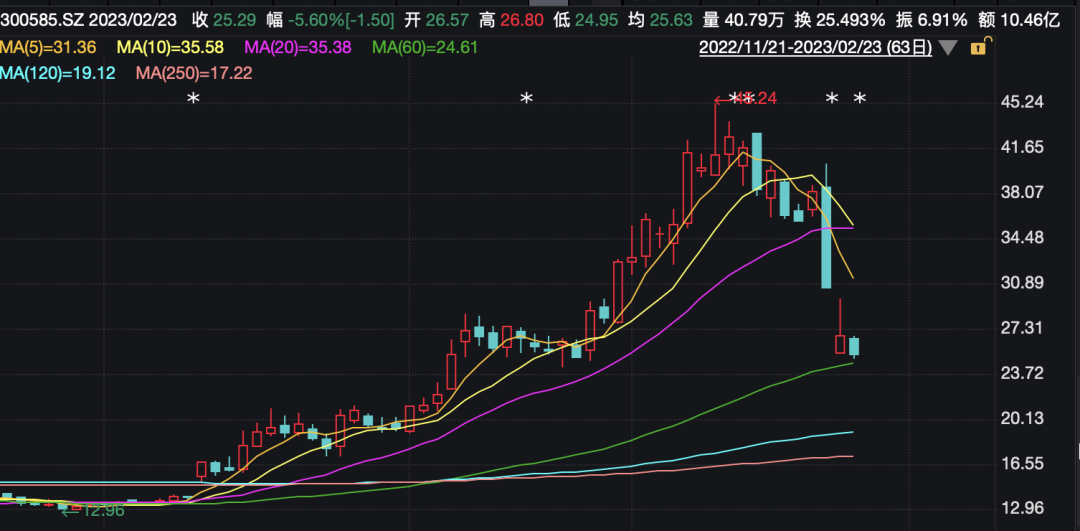Click the last cyan candlestick on chart
Viewport: 1080px width, 531px height.
click(854, 347)
